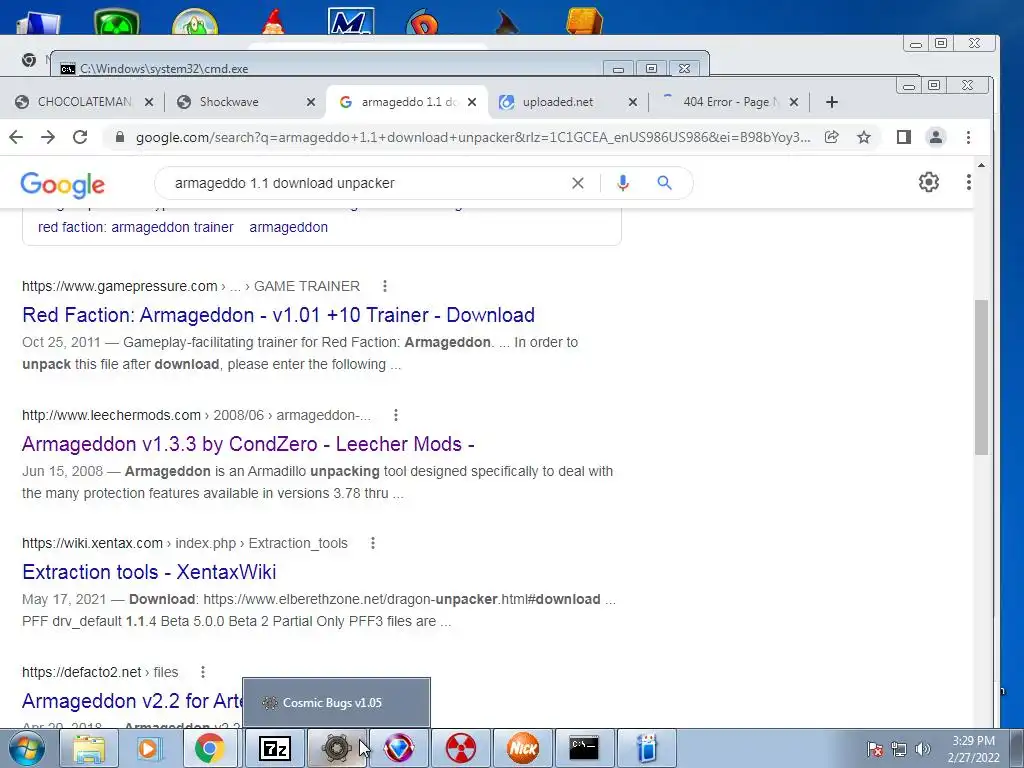This screenshot has width=1024, height=768.
Task: Open options for the gamepressure.com result
Action: tap(385, 286)
